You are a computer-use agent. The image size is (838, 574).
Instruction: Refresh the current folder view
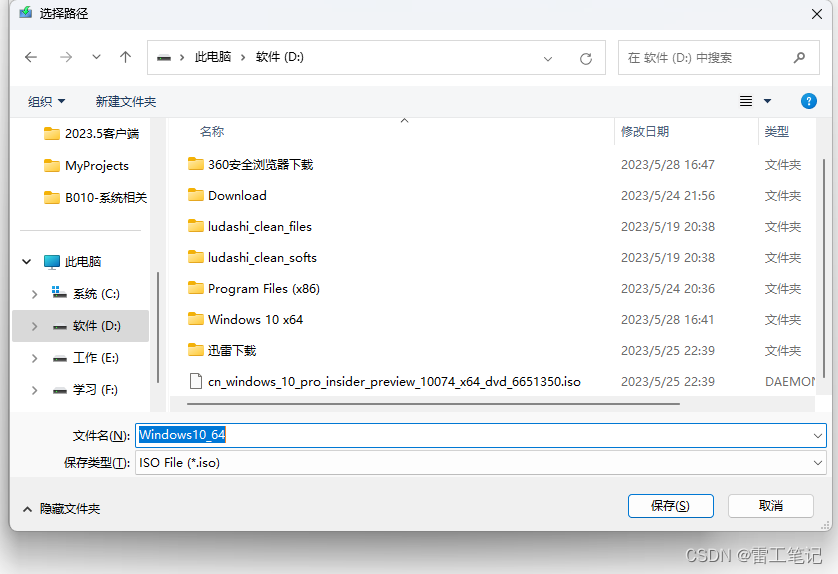586,58
